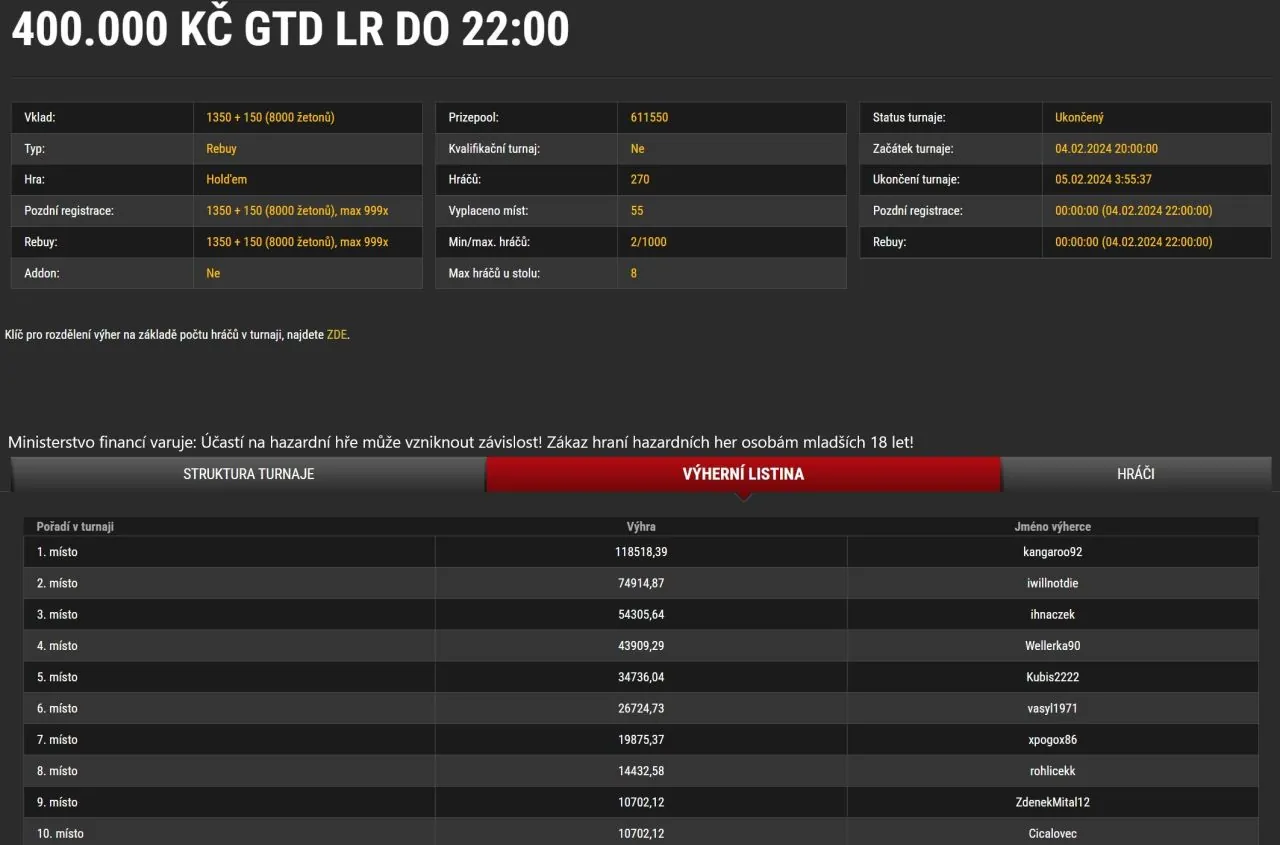Click first place prize 118518,39
The width and height of the screenshot is (1280, 845).
[641, 552]
